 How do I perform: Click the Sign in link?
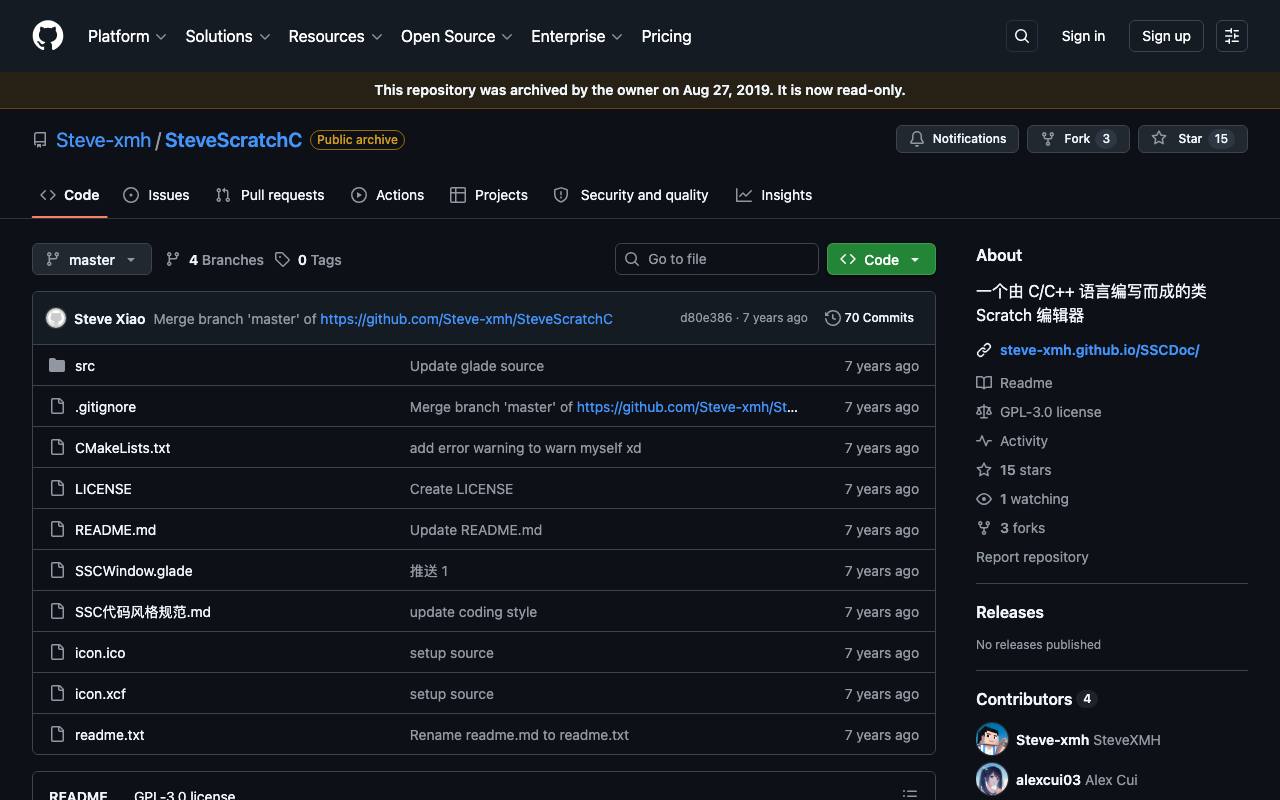click(x=1083, y=36)
